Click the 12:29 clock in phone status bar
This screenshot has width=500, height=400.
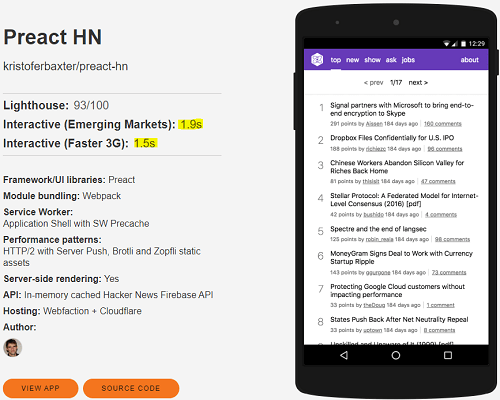(477, 44)
